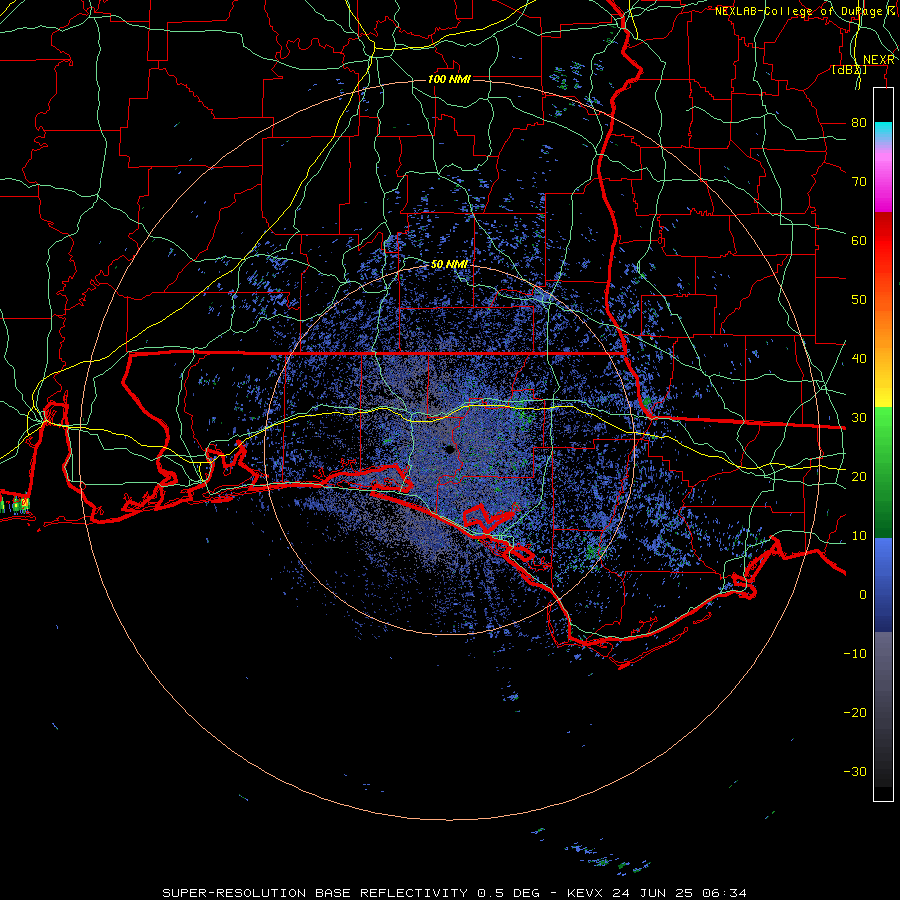Screen dimensions: 900x900
Task: Click the KEVX station ID in the caption
Action: 585,893
